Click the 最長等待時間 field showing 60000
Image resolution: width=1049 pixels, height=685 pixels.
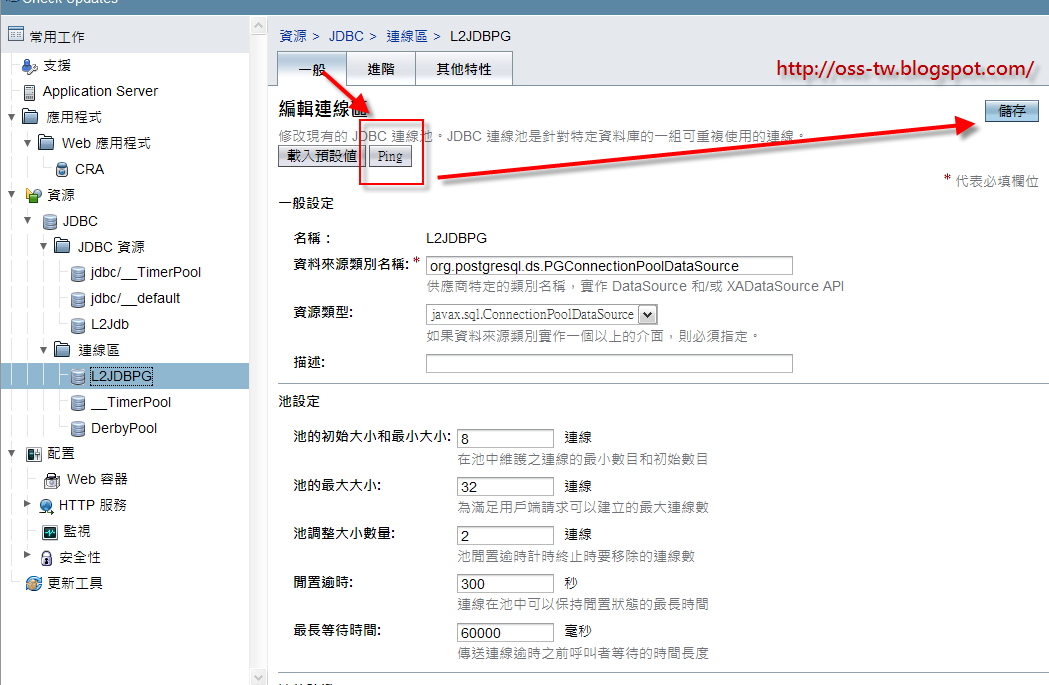(506, 633)
